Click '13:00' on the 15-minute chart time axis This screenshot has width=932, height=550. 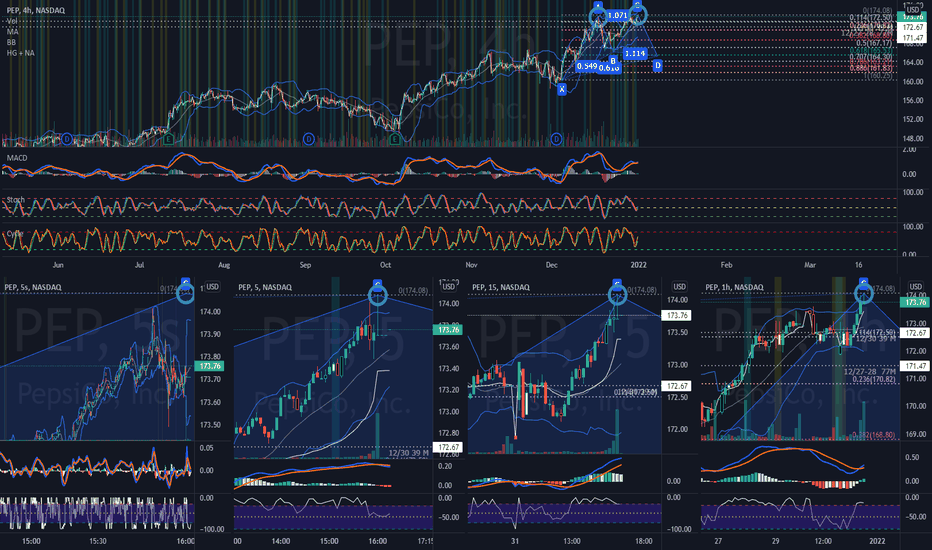[571, 541]
